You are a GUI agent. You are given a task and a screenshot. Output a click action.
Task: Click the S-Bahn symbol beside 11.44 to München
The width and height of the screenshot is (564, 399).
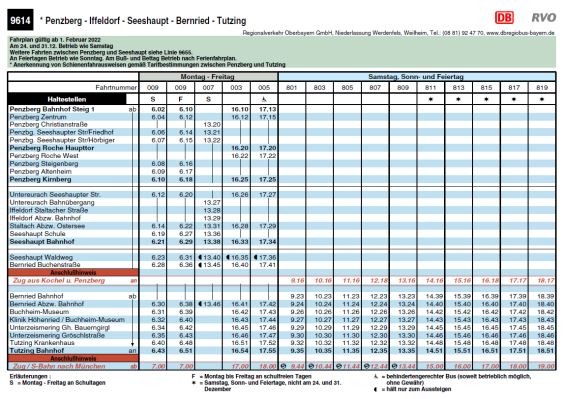(339, 366)
